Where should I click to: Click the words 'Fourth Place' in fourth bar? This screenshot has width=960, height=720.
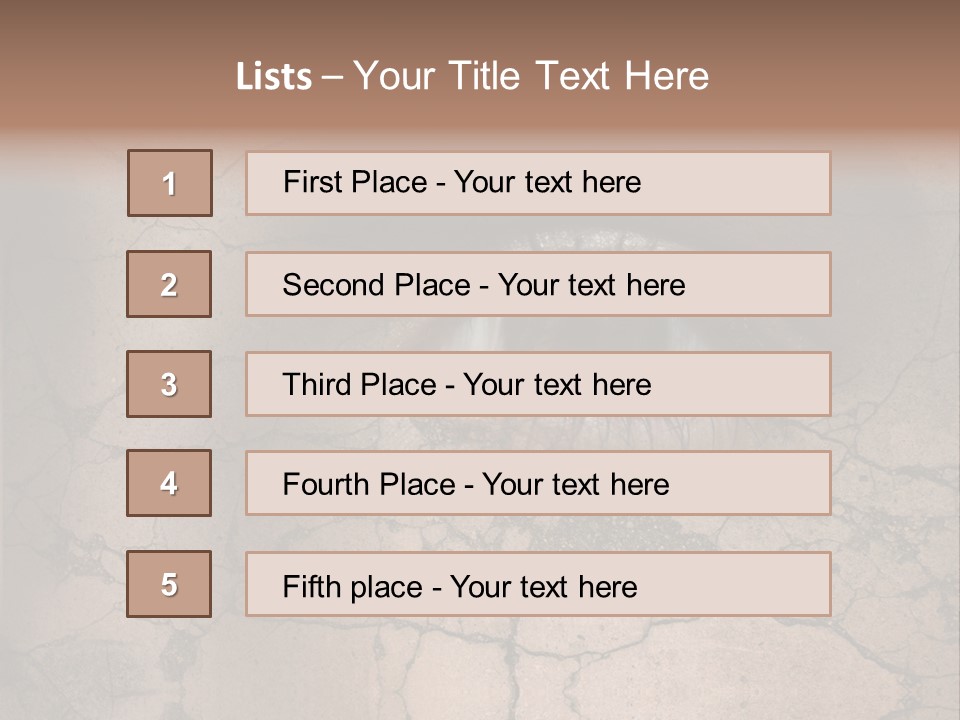(369, 484)
